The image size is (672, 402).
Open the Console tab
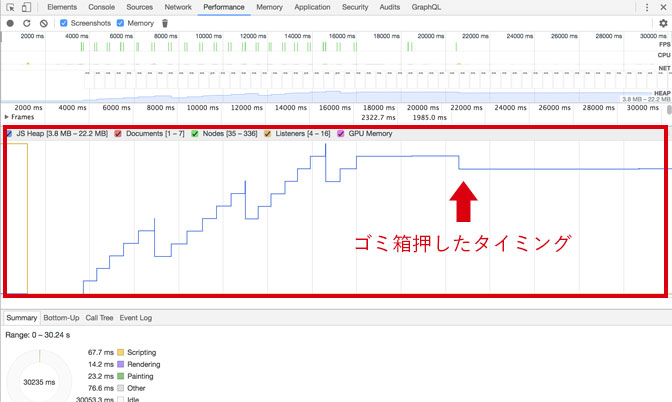click(102, 7)
